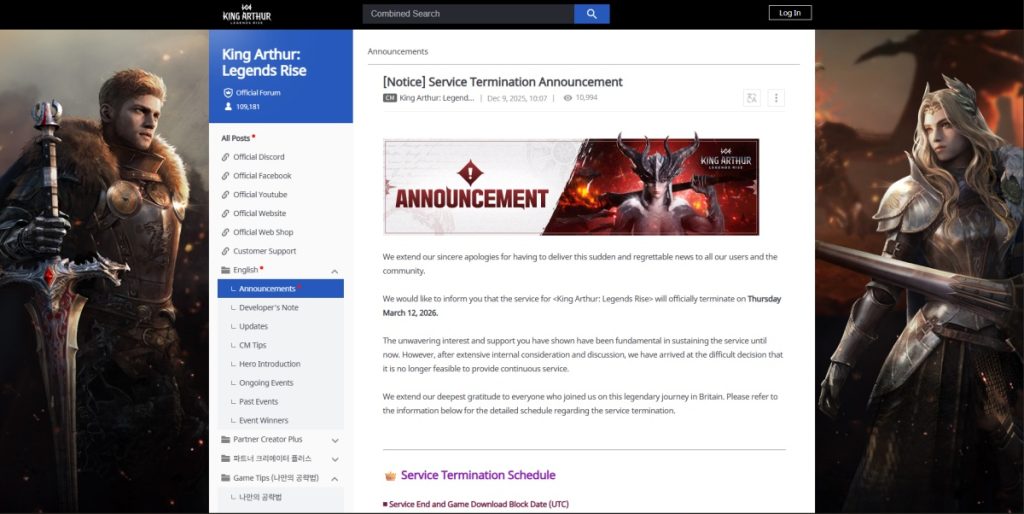Image resolution: width=1024 pixels, height=514 pixels.
Task: Click the Announcement banner image
Action: point(571,187)
